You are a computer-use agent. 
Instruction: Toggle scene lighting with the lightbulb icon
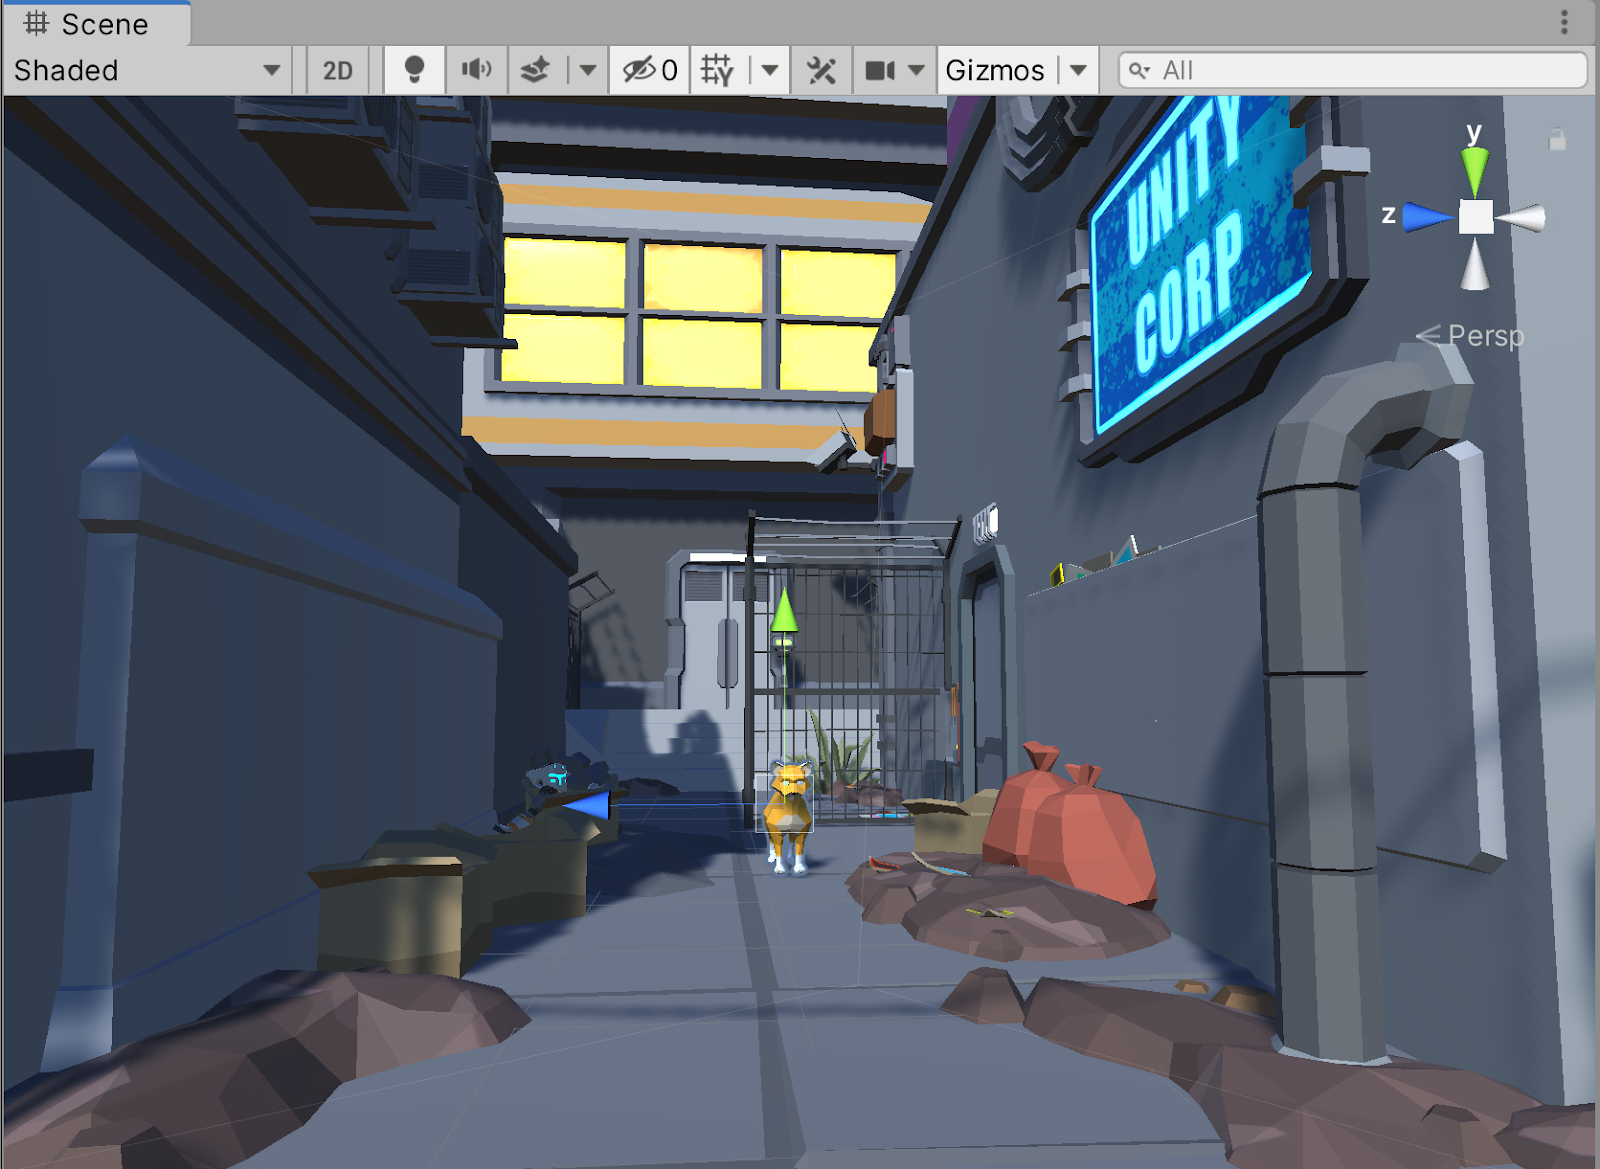414,70
